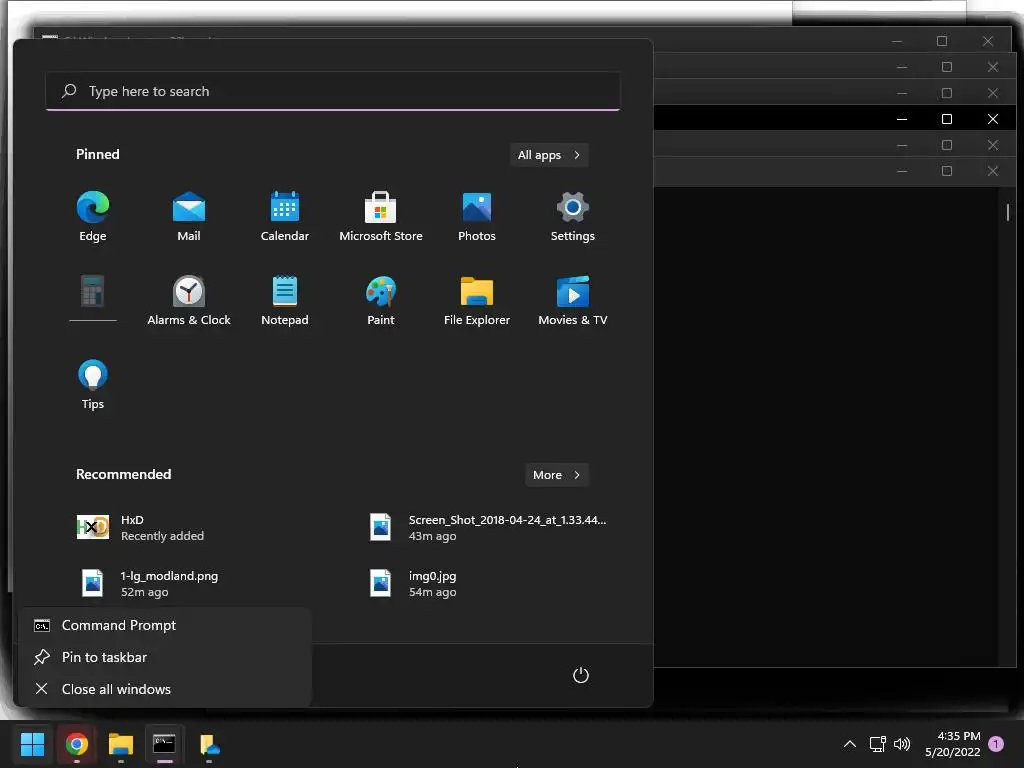Viewport: 1024px width, 768px height.
Task: Open the volume control tray icon
Action: [x=902, y=744]
